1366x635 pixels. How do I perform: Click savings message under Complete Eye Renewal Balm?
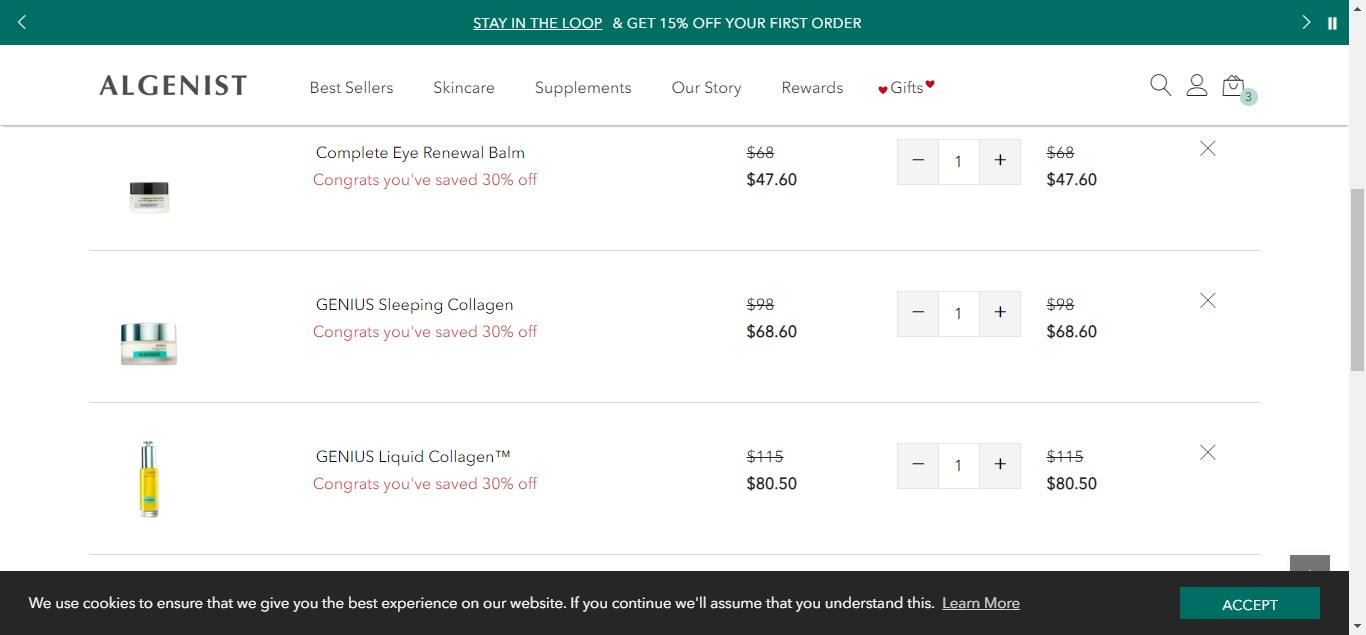425,180
